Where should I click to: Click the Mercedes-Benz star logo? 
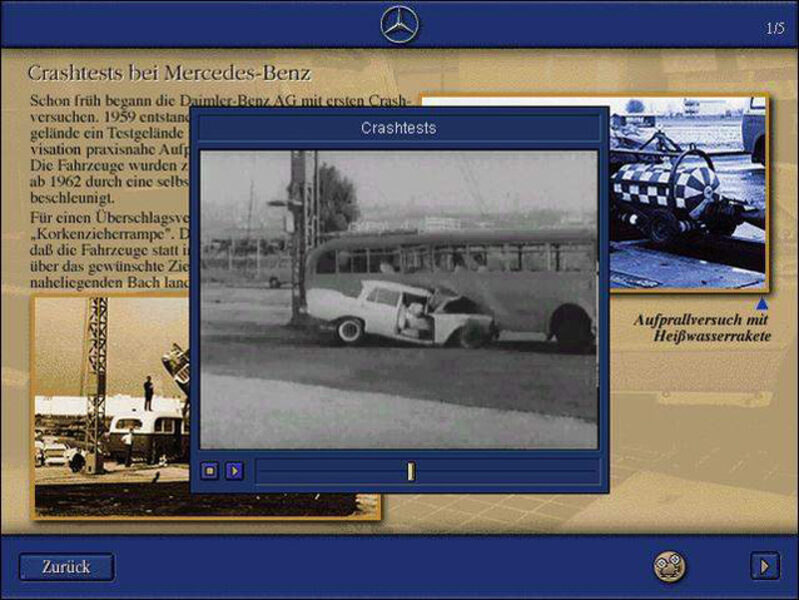pyautogui.click(x=400, y=23)
